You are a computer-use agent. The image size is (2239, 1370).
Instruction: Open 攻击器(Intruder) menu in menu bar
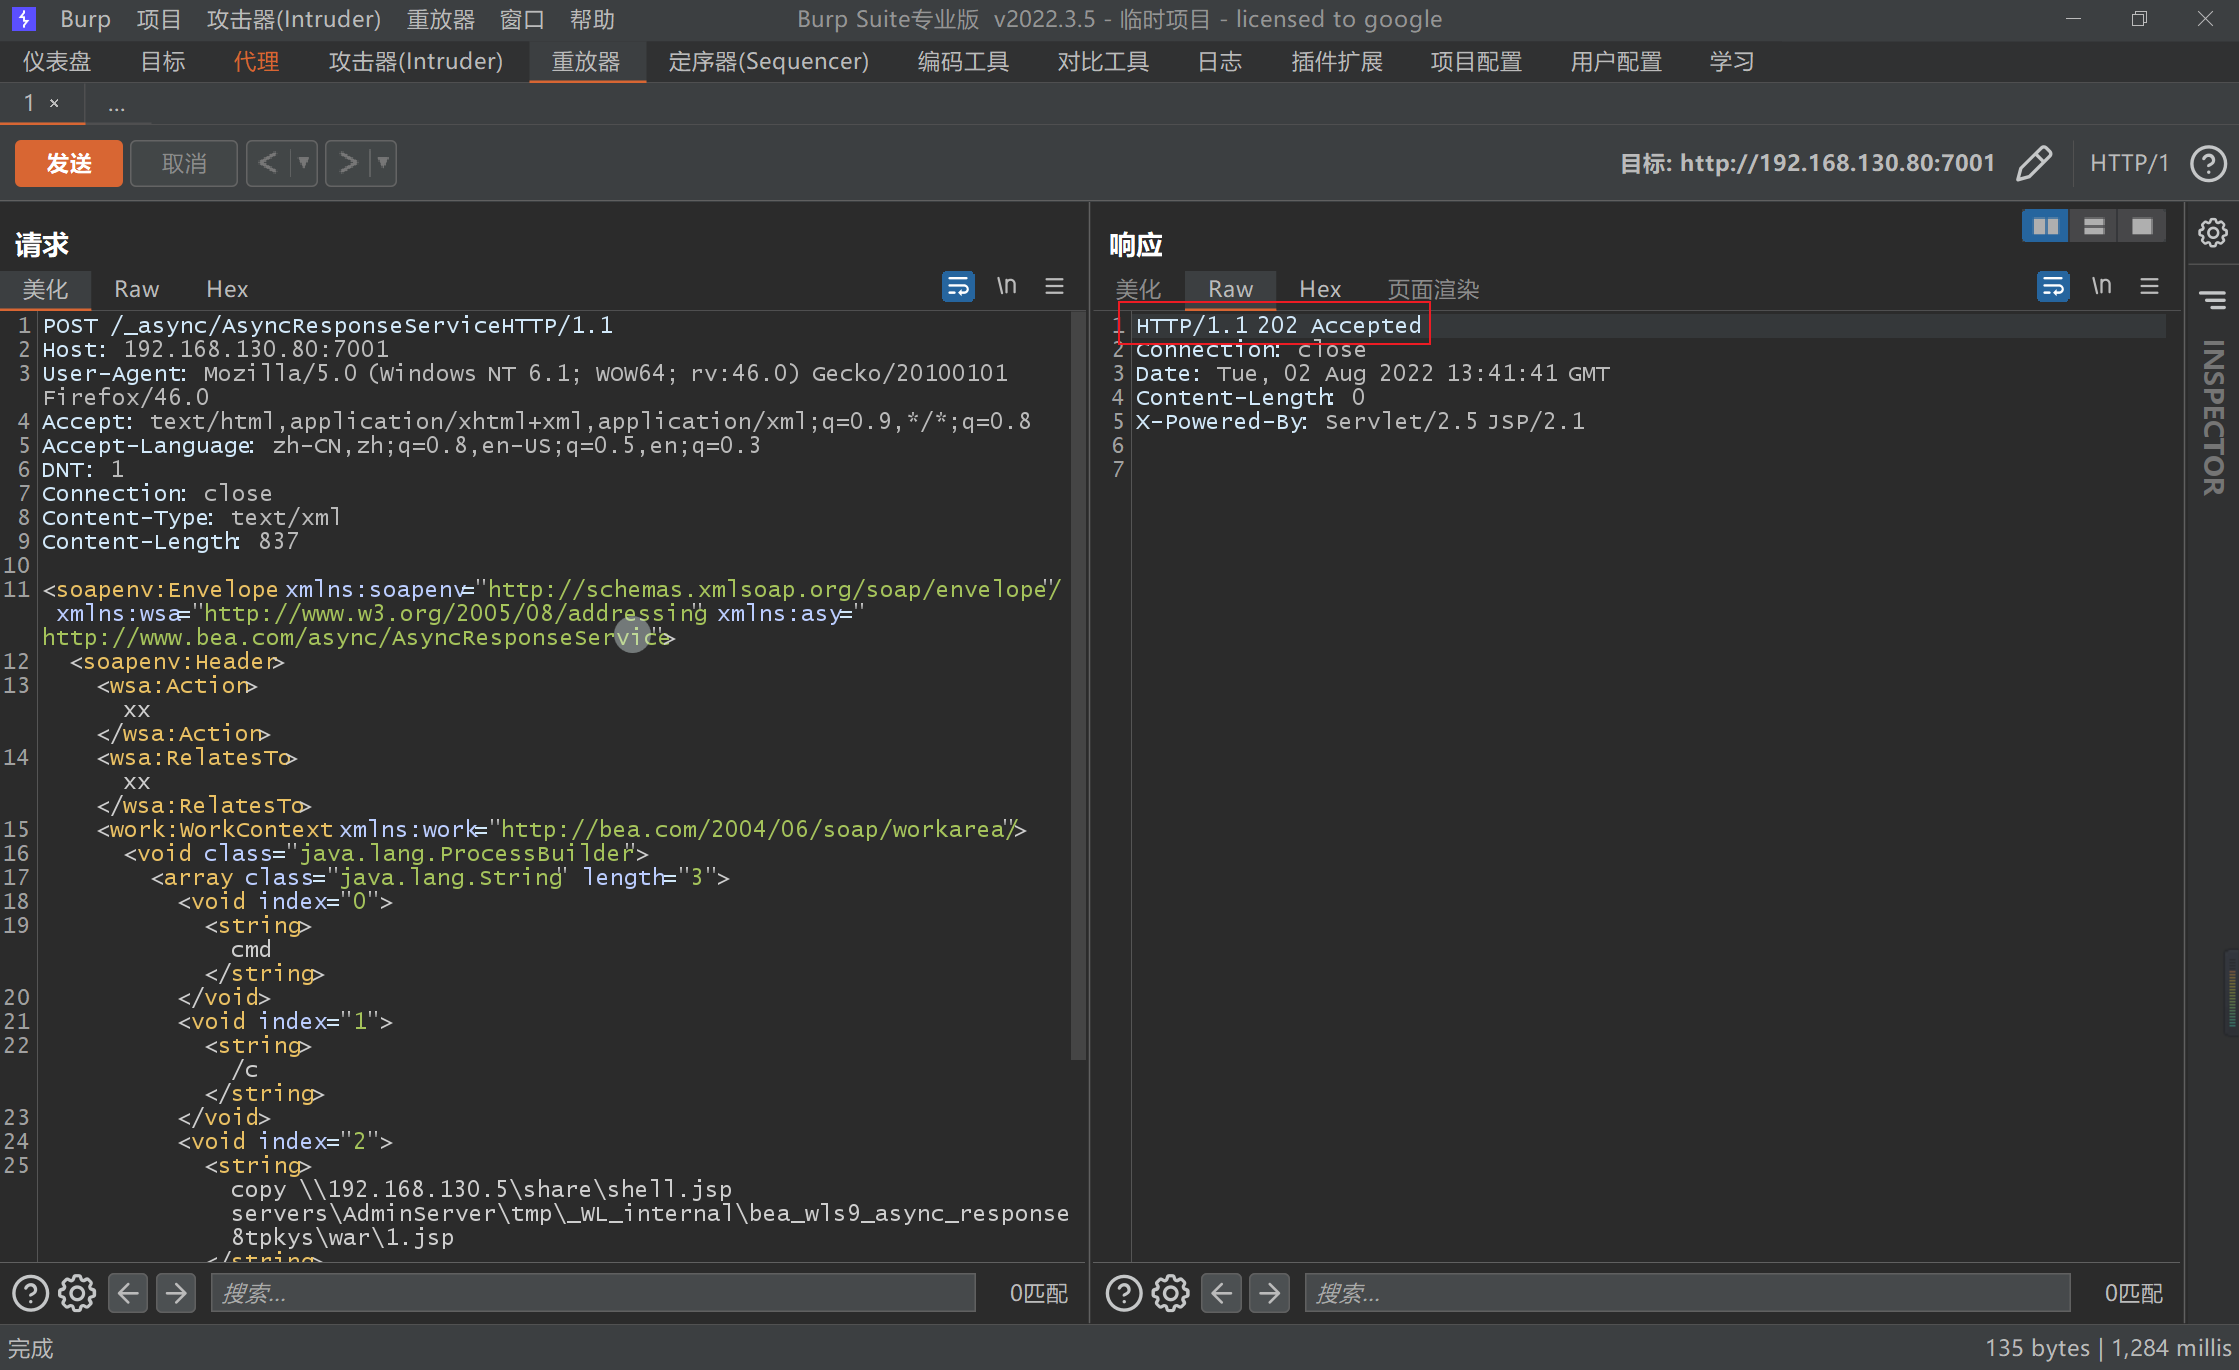pyautogui.click(x=293, y=19)
